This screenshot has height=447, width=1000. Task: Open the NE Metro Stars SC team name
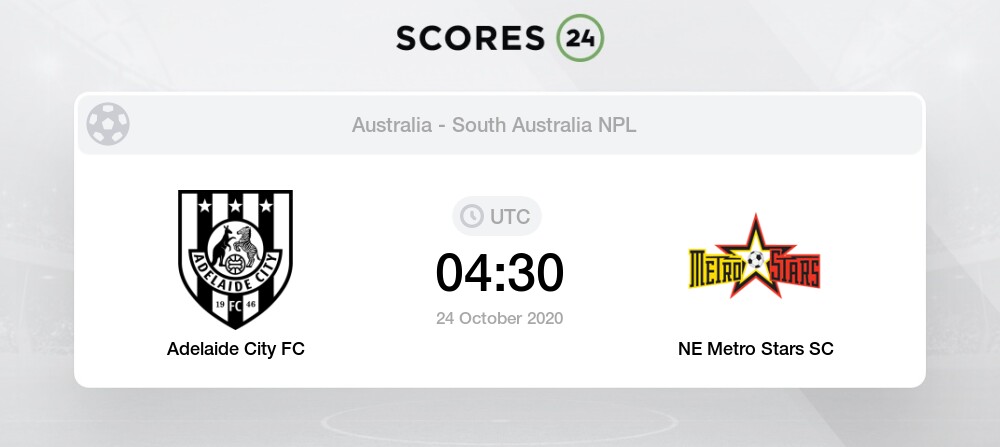755,349
